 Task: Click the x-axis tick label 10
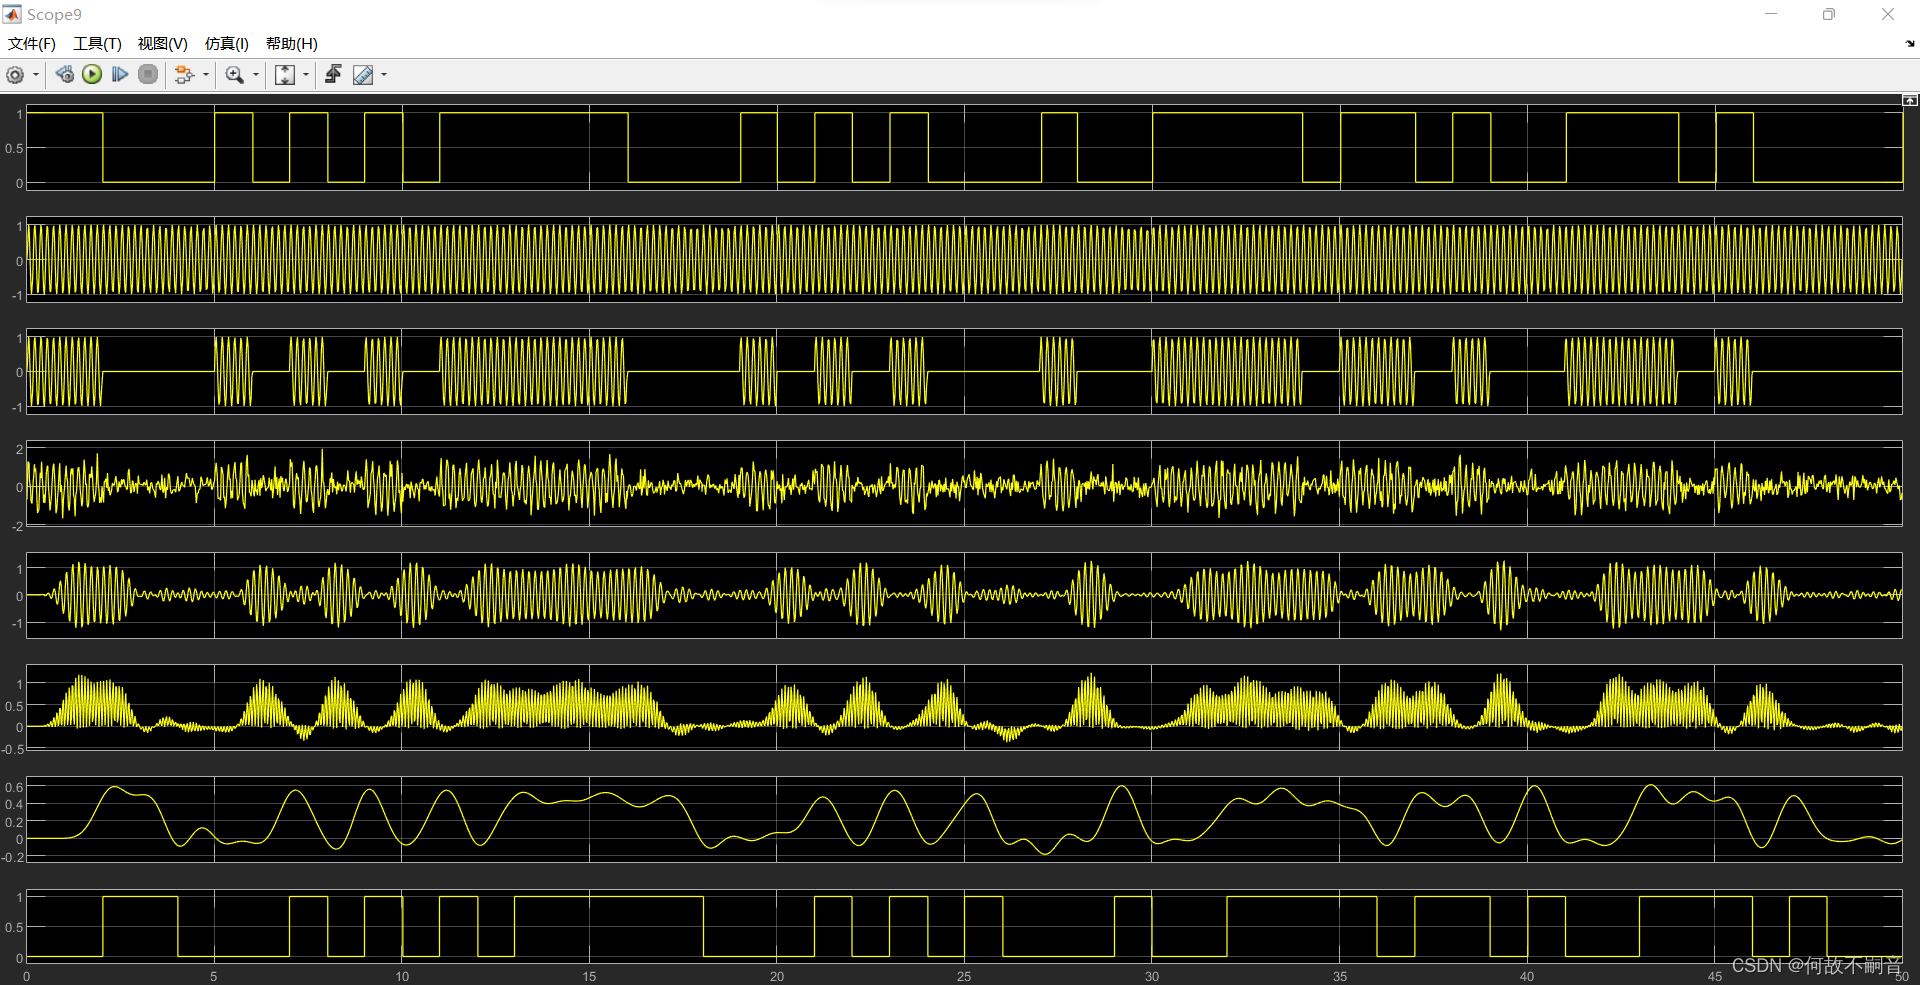[x=402, y=976]
